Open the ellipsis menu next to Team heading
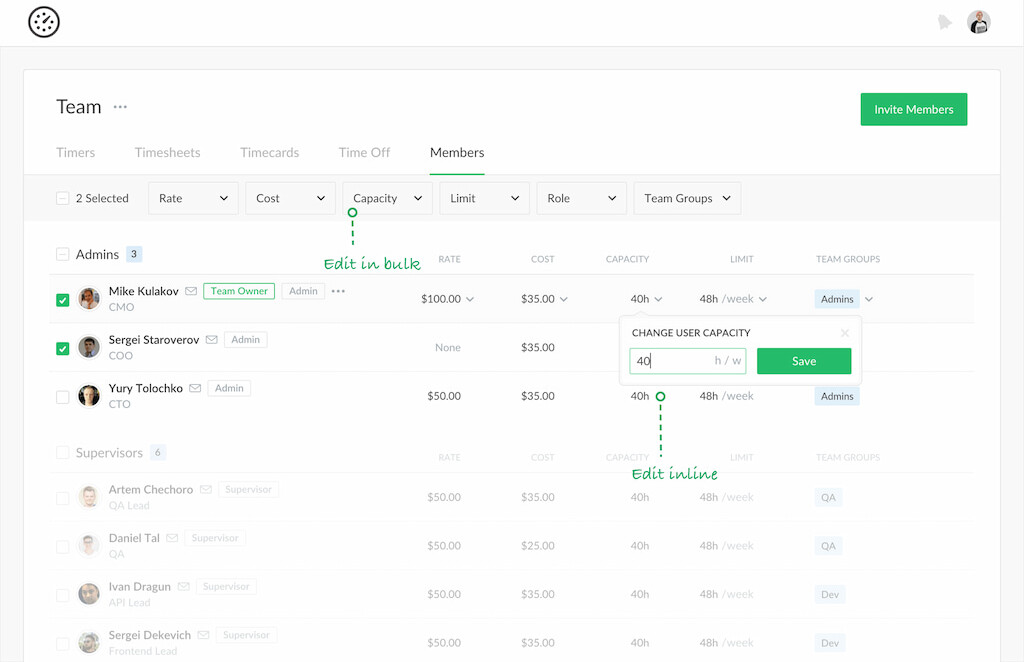Viewport: 1024px width, 662px height. pos(120,107)
